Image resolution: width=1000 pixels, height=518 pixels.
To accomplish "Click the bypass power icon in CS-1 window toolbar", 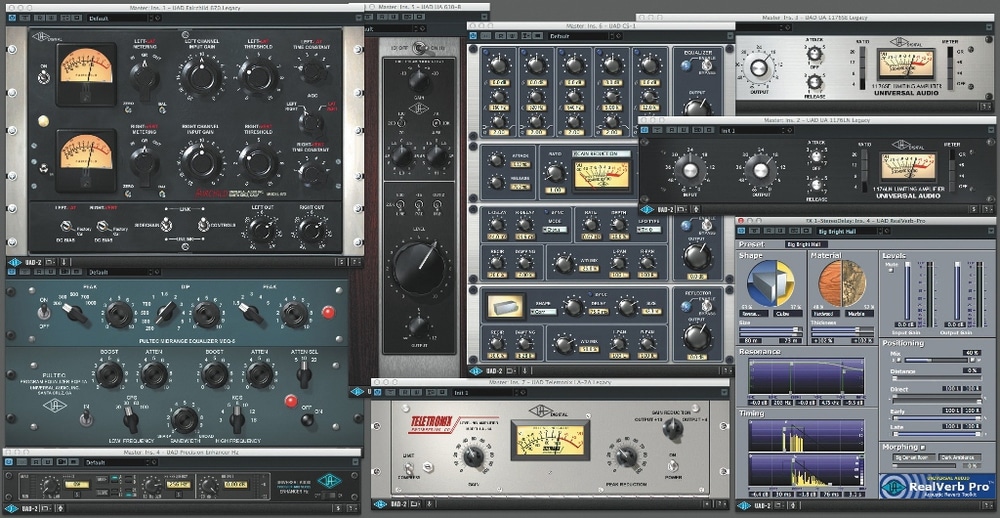I will click(473, 36).
